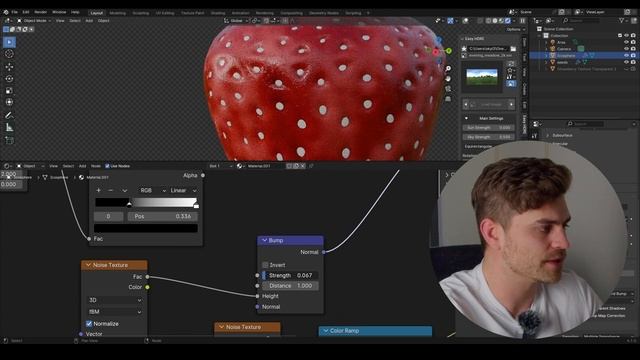The width and height of the screenshot is (640, 360).
Task: Disable Icosphere in renders camera toggle
Action: click(x=633, y=55)
